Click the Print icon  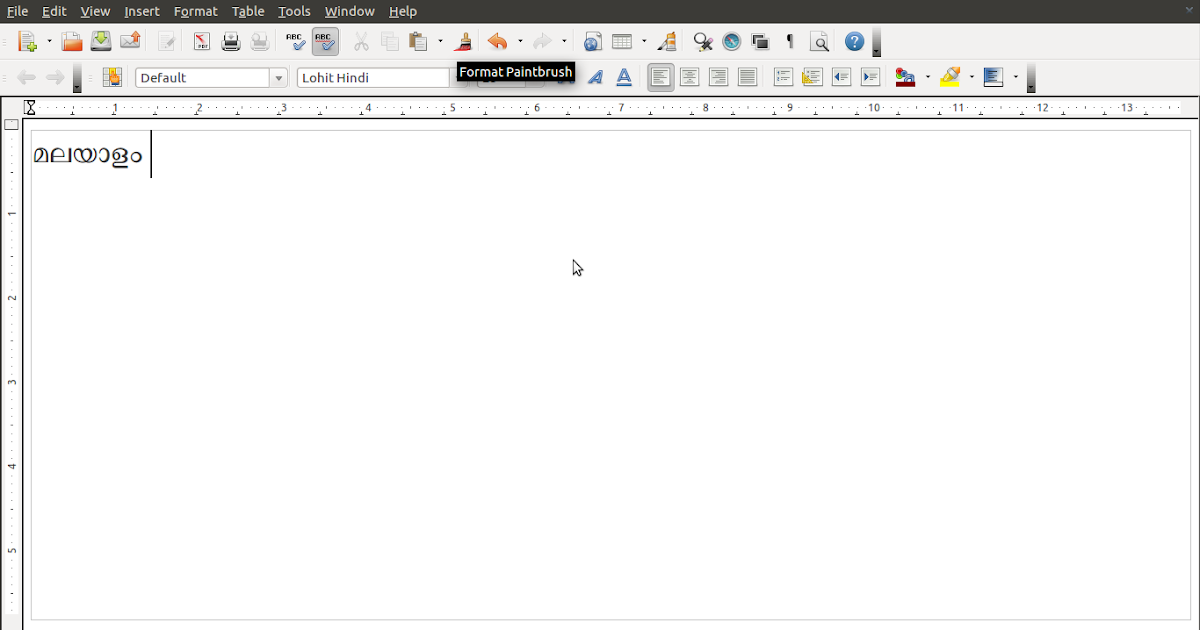(231, 42)
